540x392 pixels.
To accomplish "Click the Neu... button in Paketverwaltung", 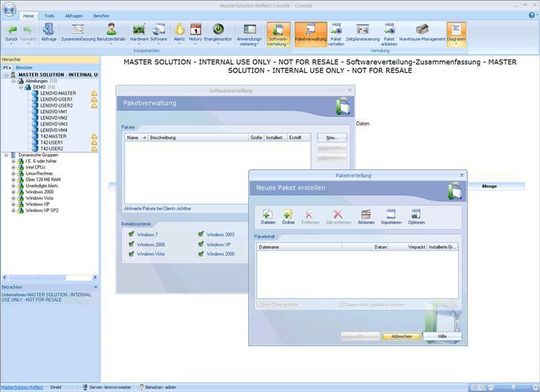I will [x=332, y=137].
